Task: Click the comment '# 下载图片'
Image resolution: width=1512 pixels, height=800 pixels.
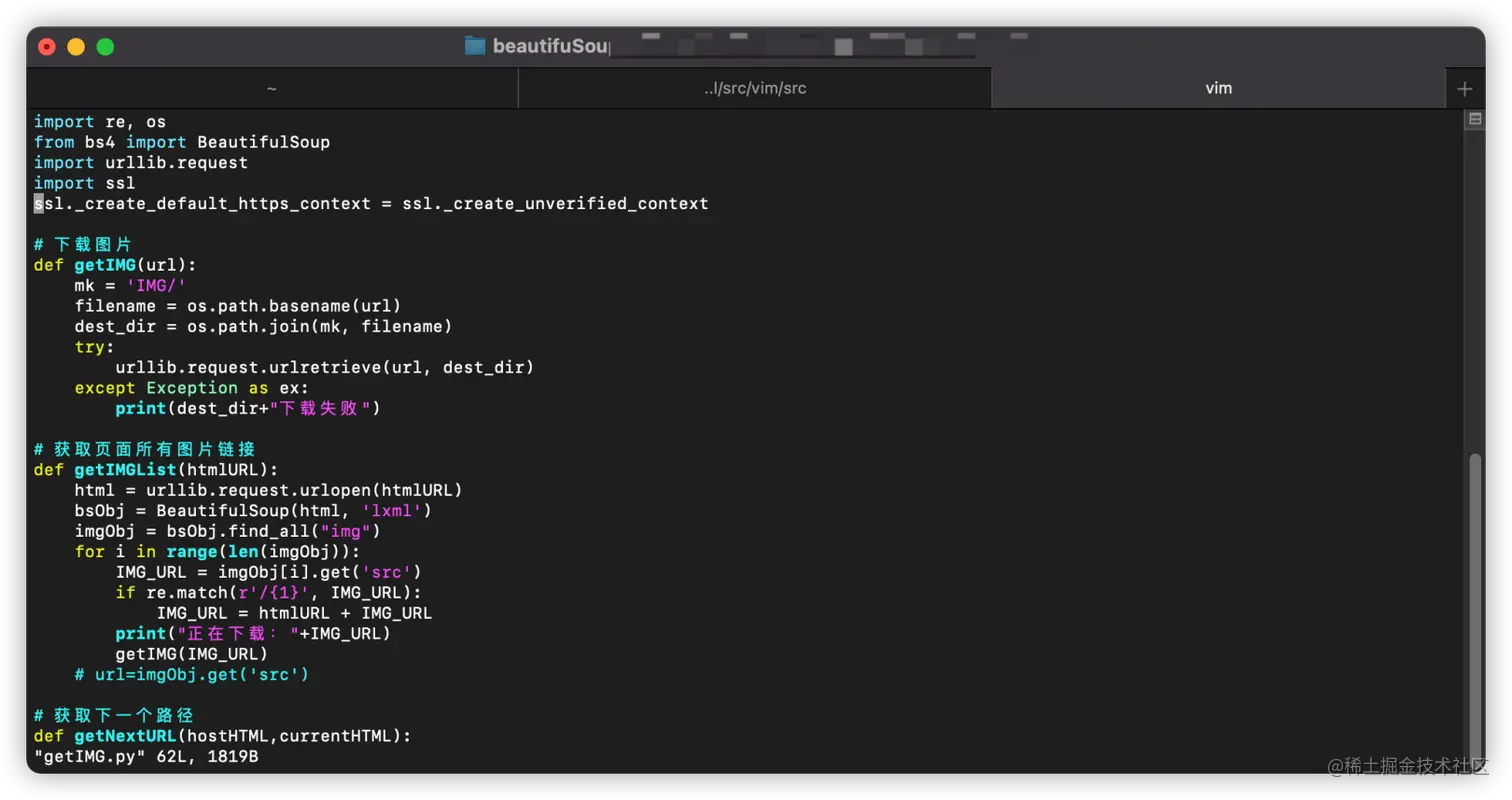Action: (83, 244)
